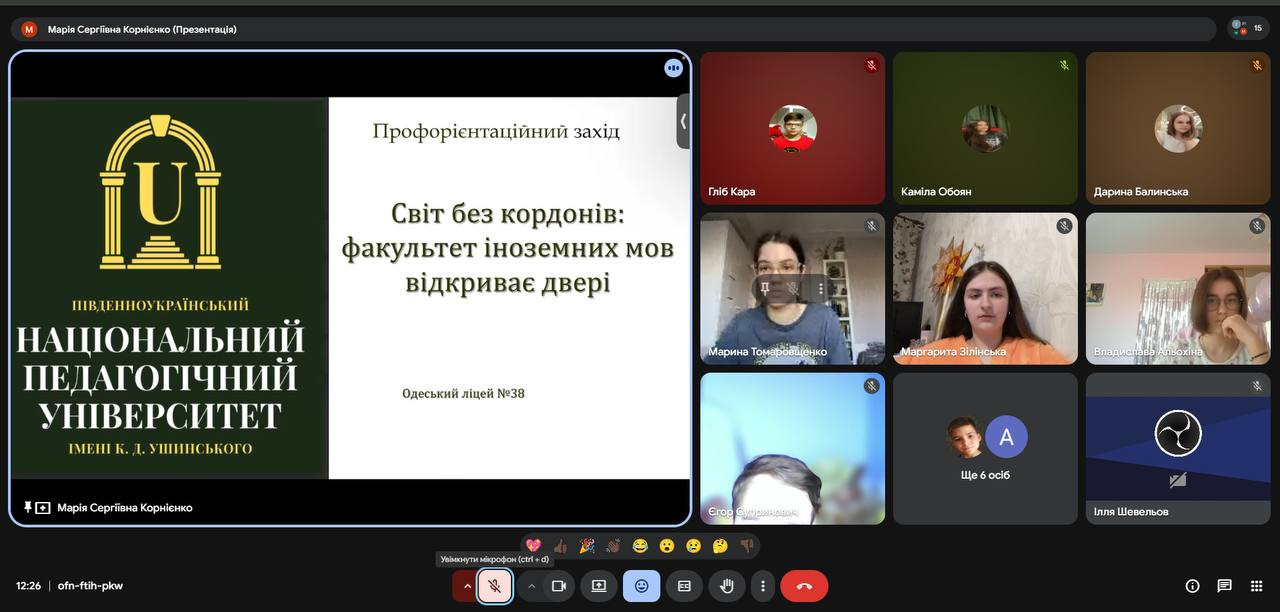Open more options three-dot menu in call bar
The height and width of the screenshot is (612, 1280).
[x=763, y=586]
